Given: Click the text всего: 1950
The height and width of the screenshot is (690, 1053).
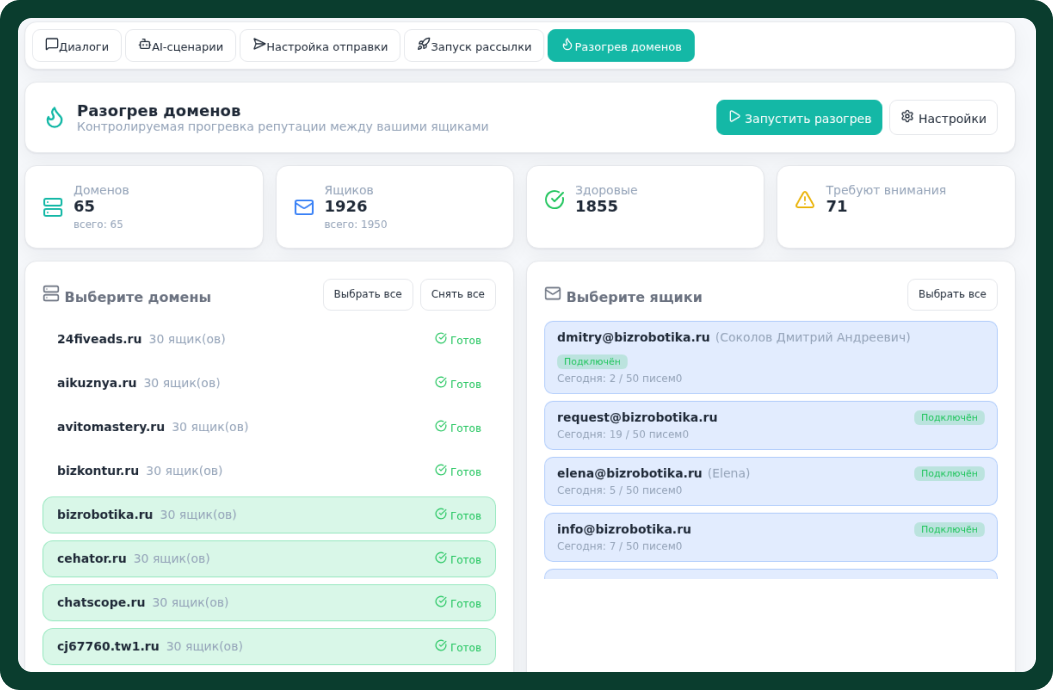Looking at the screenshot, I should click(x=355, y=224).
